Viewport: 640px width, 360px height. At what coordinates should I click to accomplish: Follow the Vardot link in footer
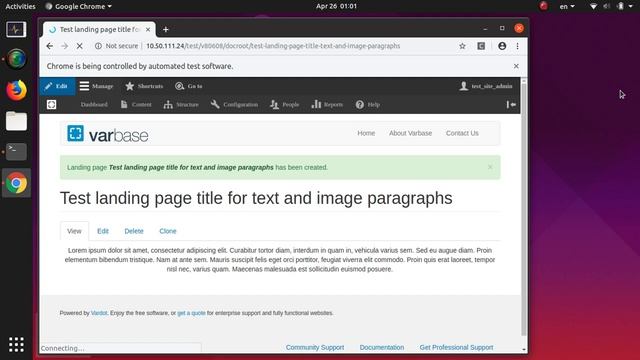(x=99, y=313)
